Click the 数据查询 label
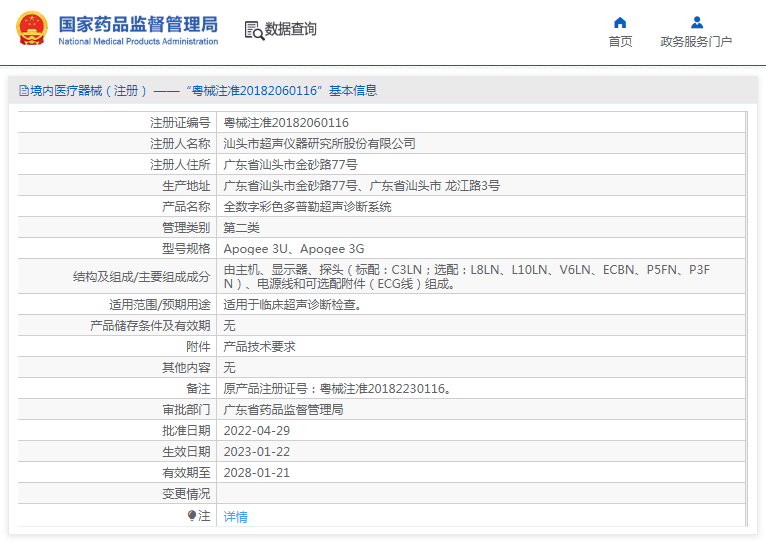The width and height of the screenshot is (766, 543). tap(291, 29)
